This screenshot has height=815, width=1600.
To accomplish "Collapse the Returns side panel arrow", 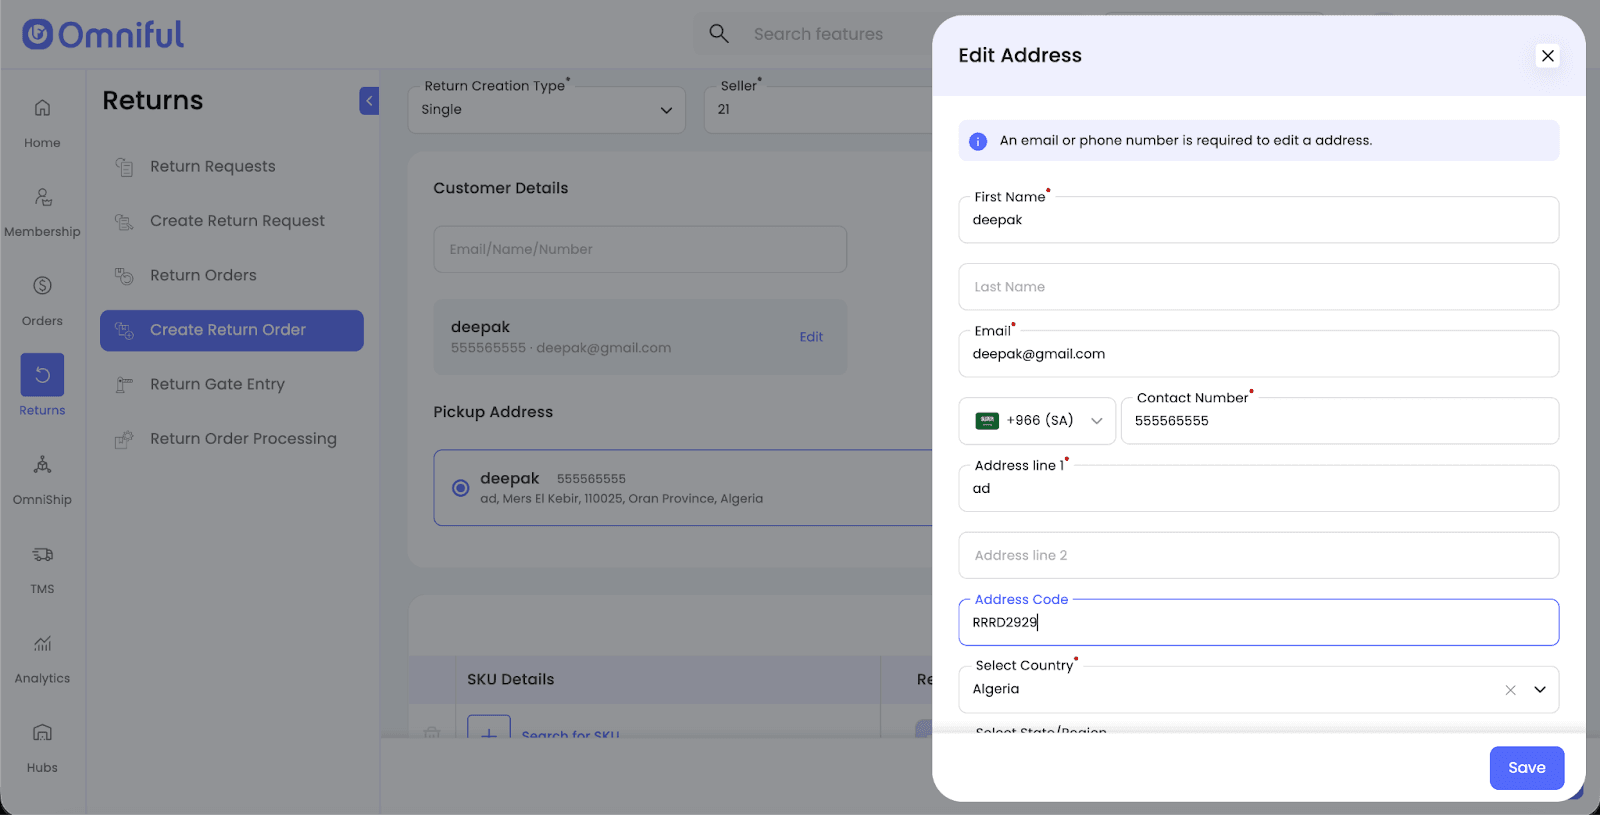I will coord(369,101).
